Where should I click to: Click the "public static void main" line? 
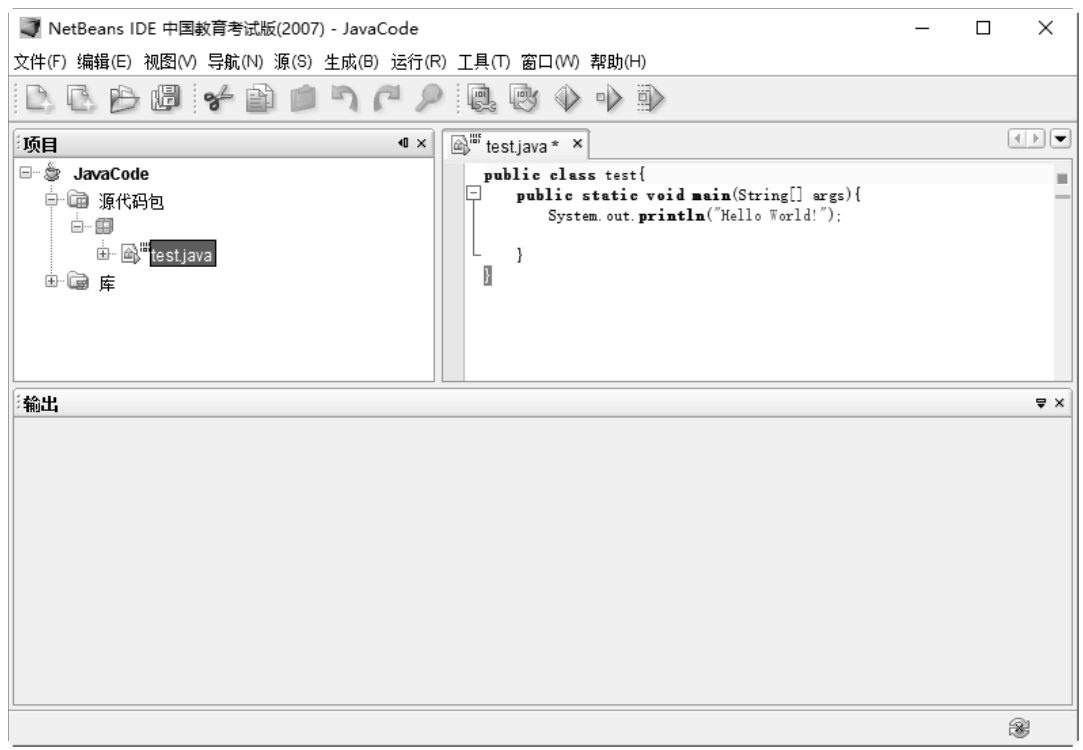tap(689, 195)
